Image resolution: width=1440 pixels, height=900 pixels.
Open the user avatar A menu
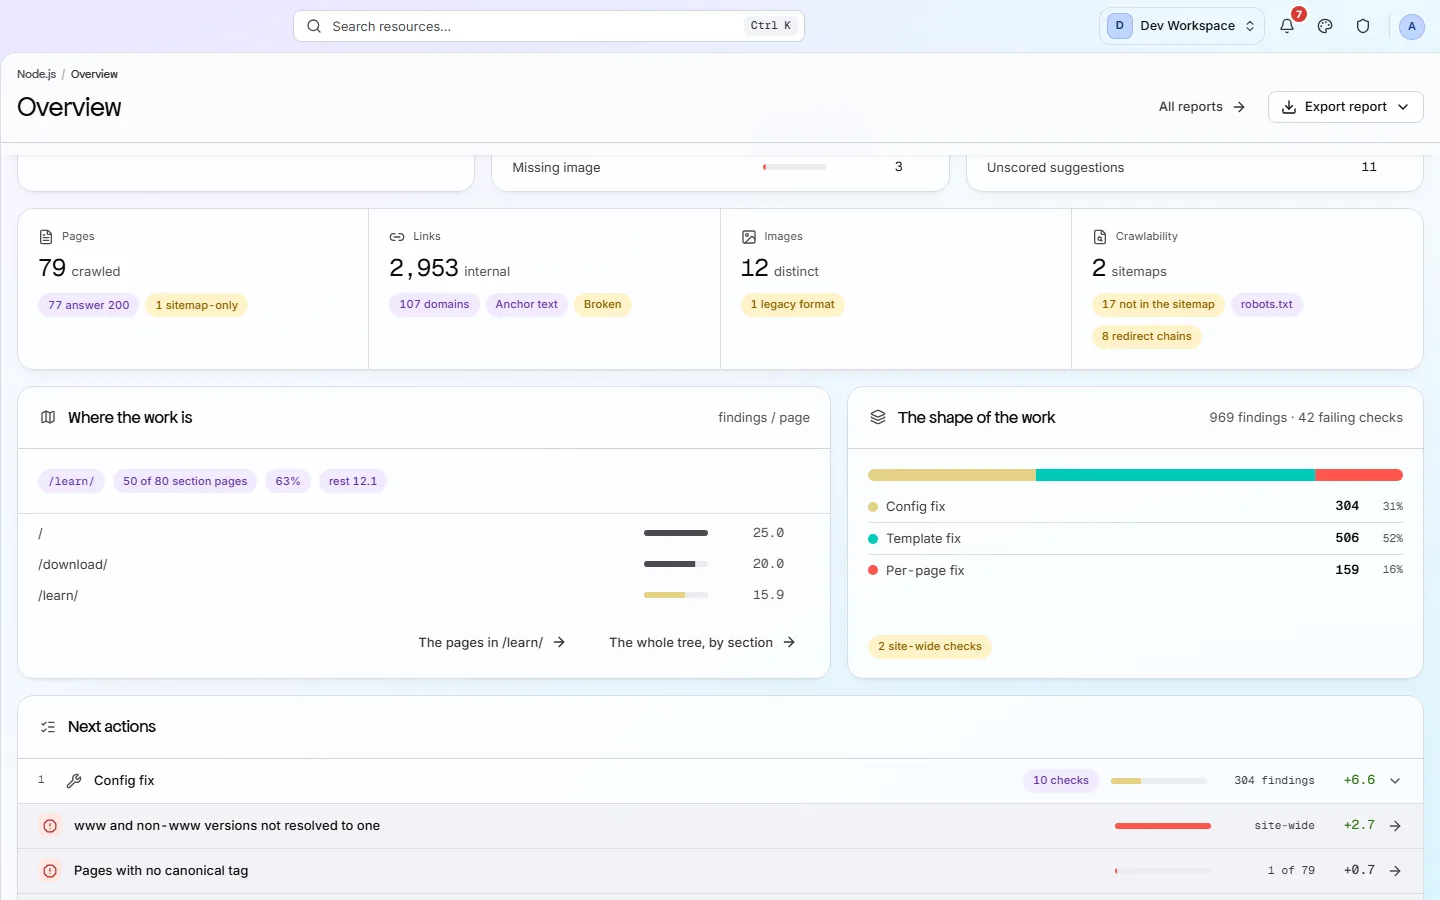(1411, 26)
